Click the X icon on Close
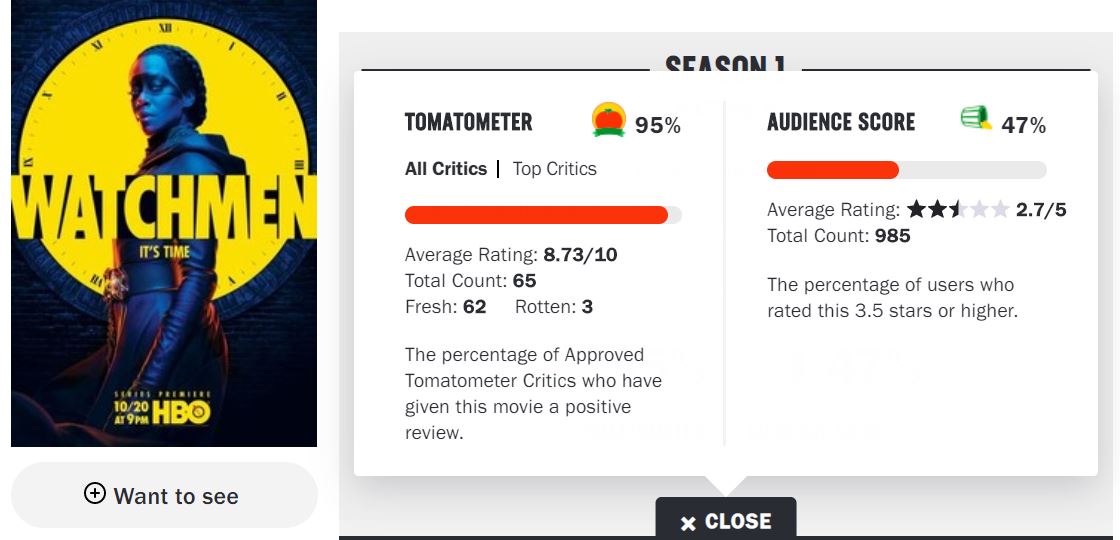This screenshot has height=540, width=1120. tap(688, 523)
